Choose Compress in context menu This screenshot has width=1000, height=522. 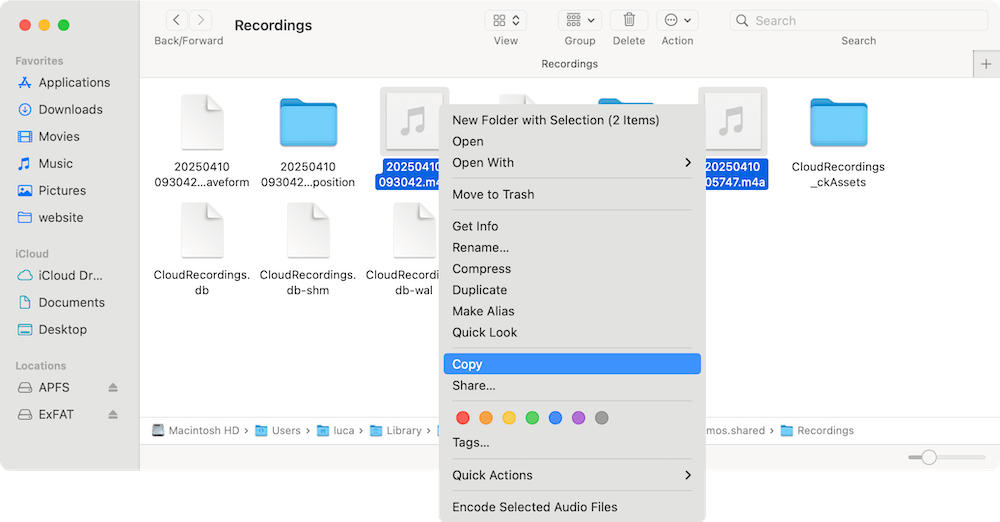[x=572, y=269]
